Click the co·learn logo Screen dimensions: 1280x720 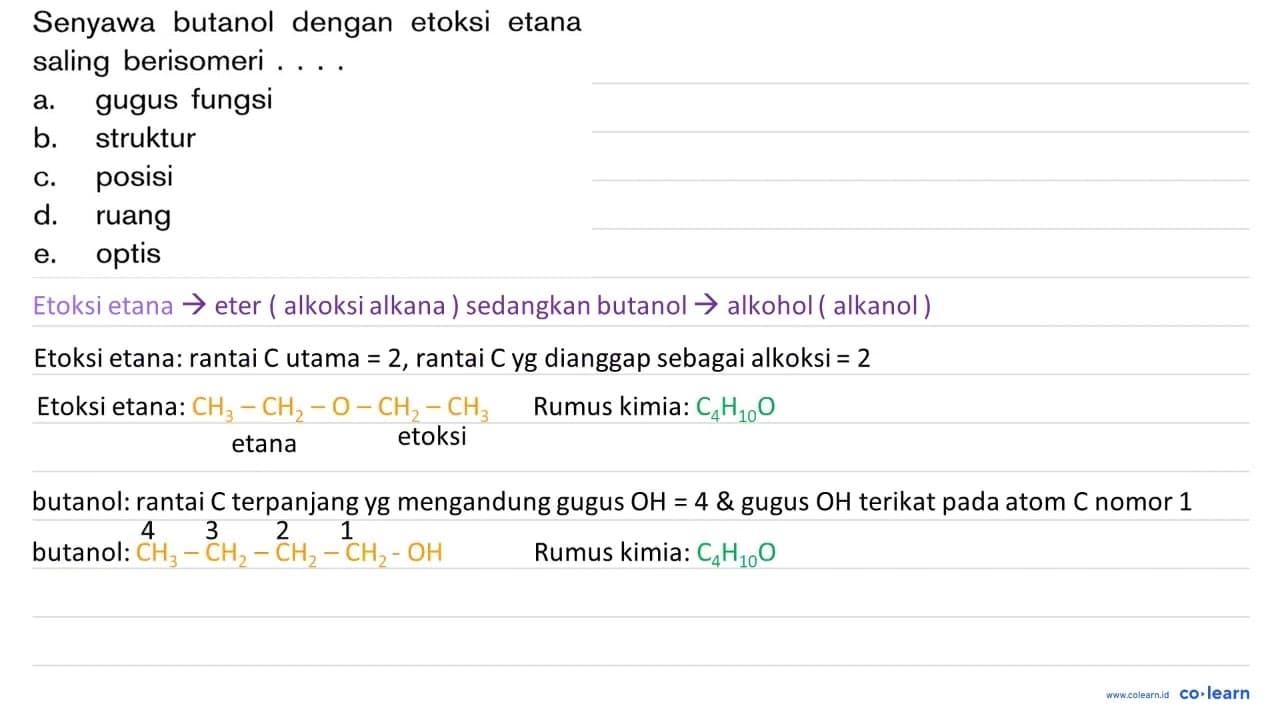tap(1214, 693)
